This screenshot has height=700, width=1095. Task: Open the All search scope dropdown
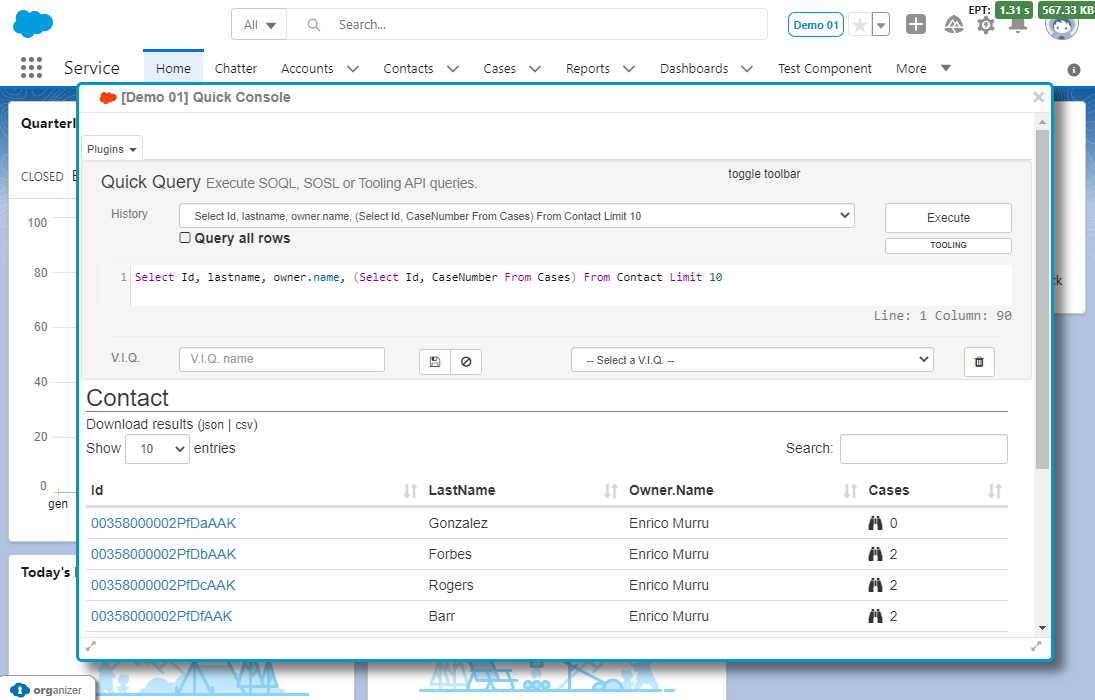point(259,25)
